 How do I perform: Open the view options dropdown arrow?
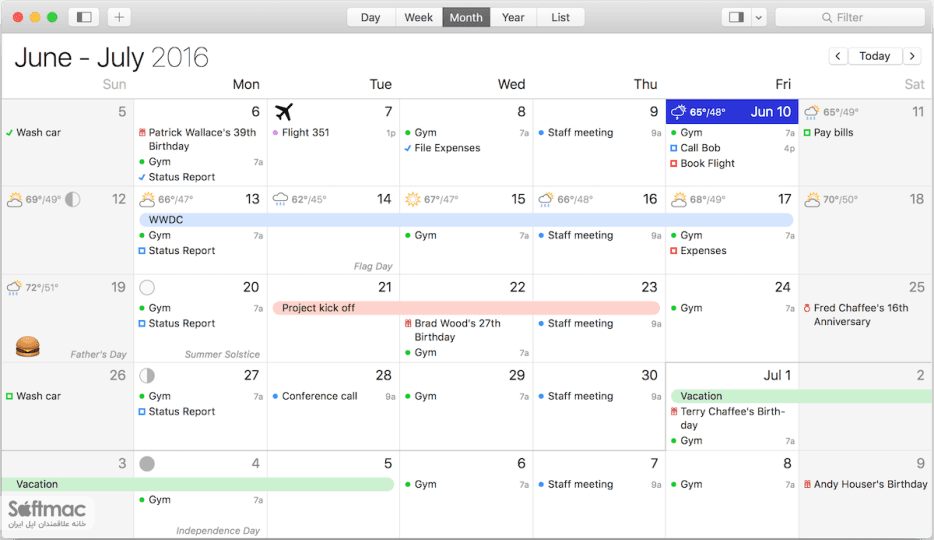[759, 17]
